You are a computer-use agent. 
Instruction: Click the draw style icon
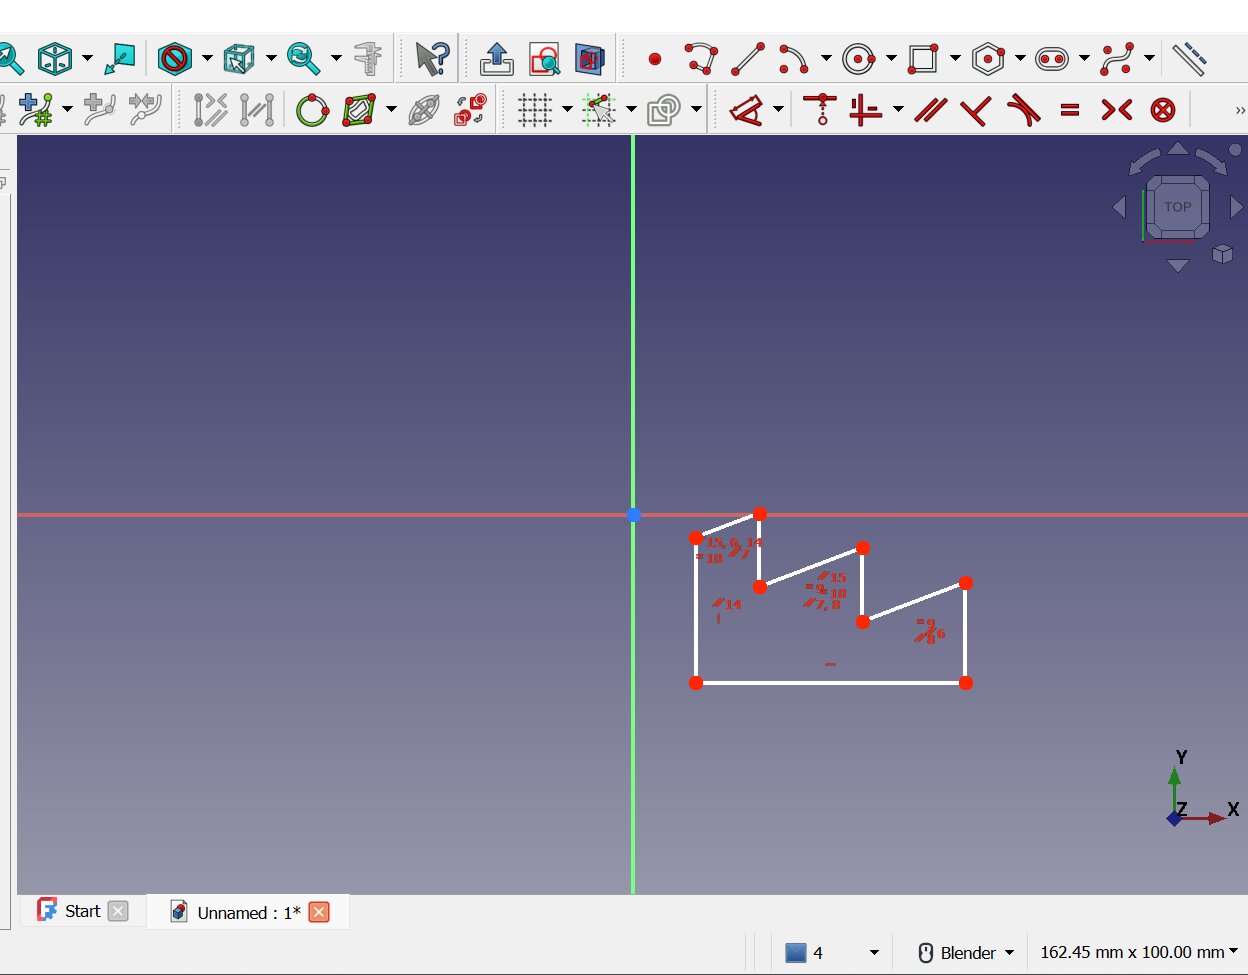(x=174, y=59)
